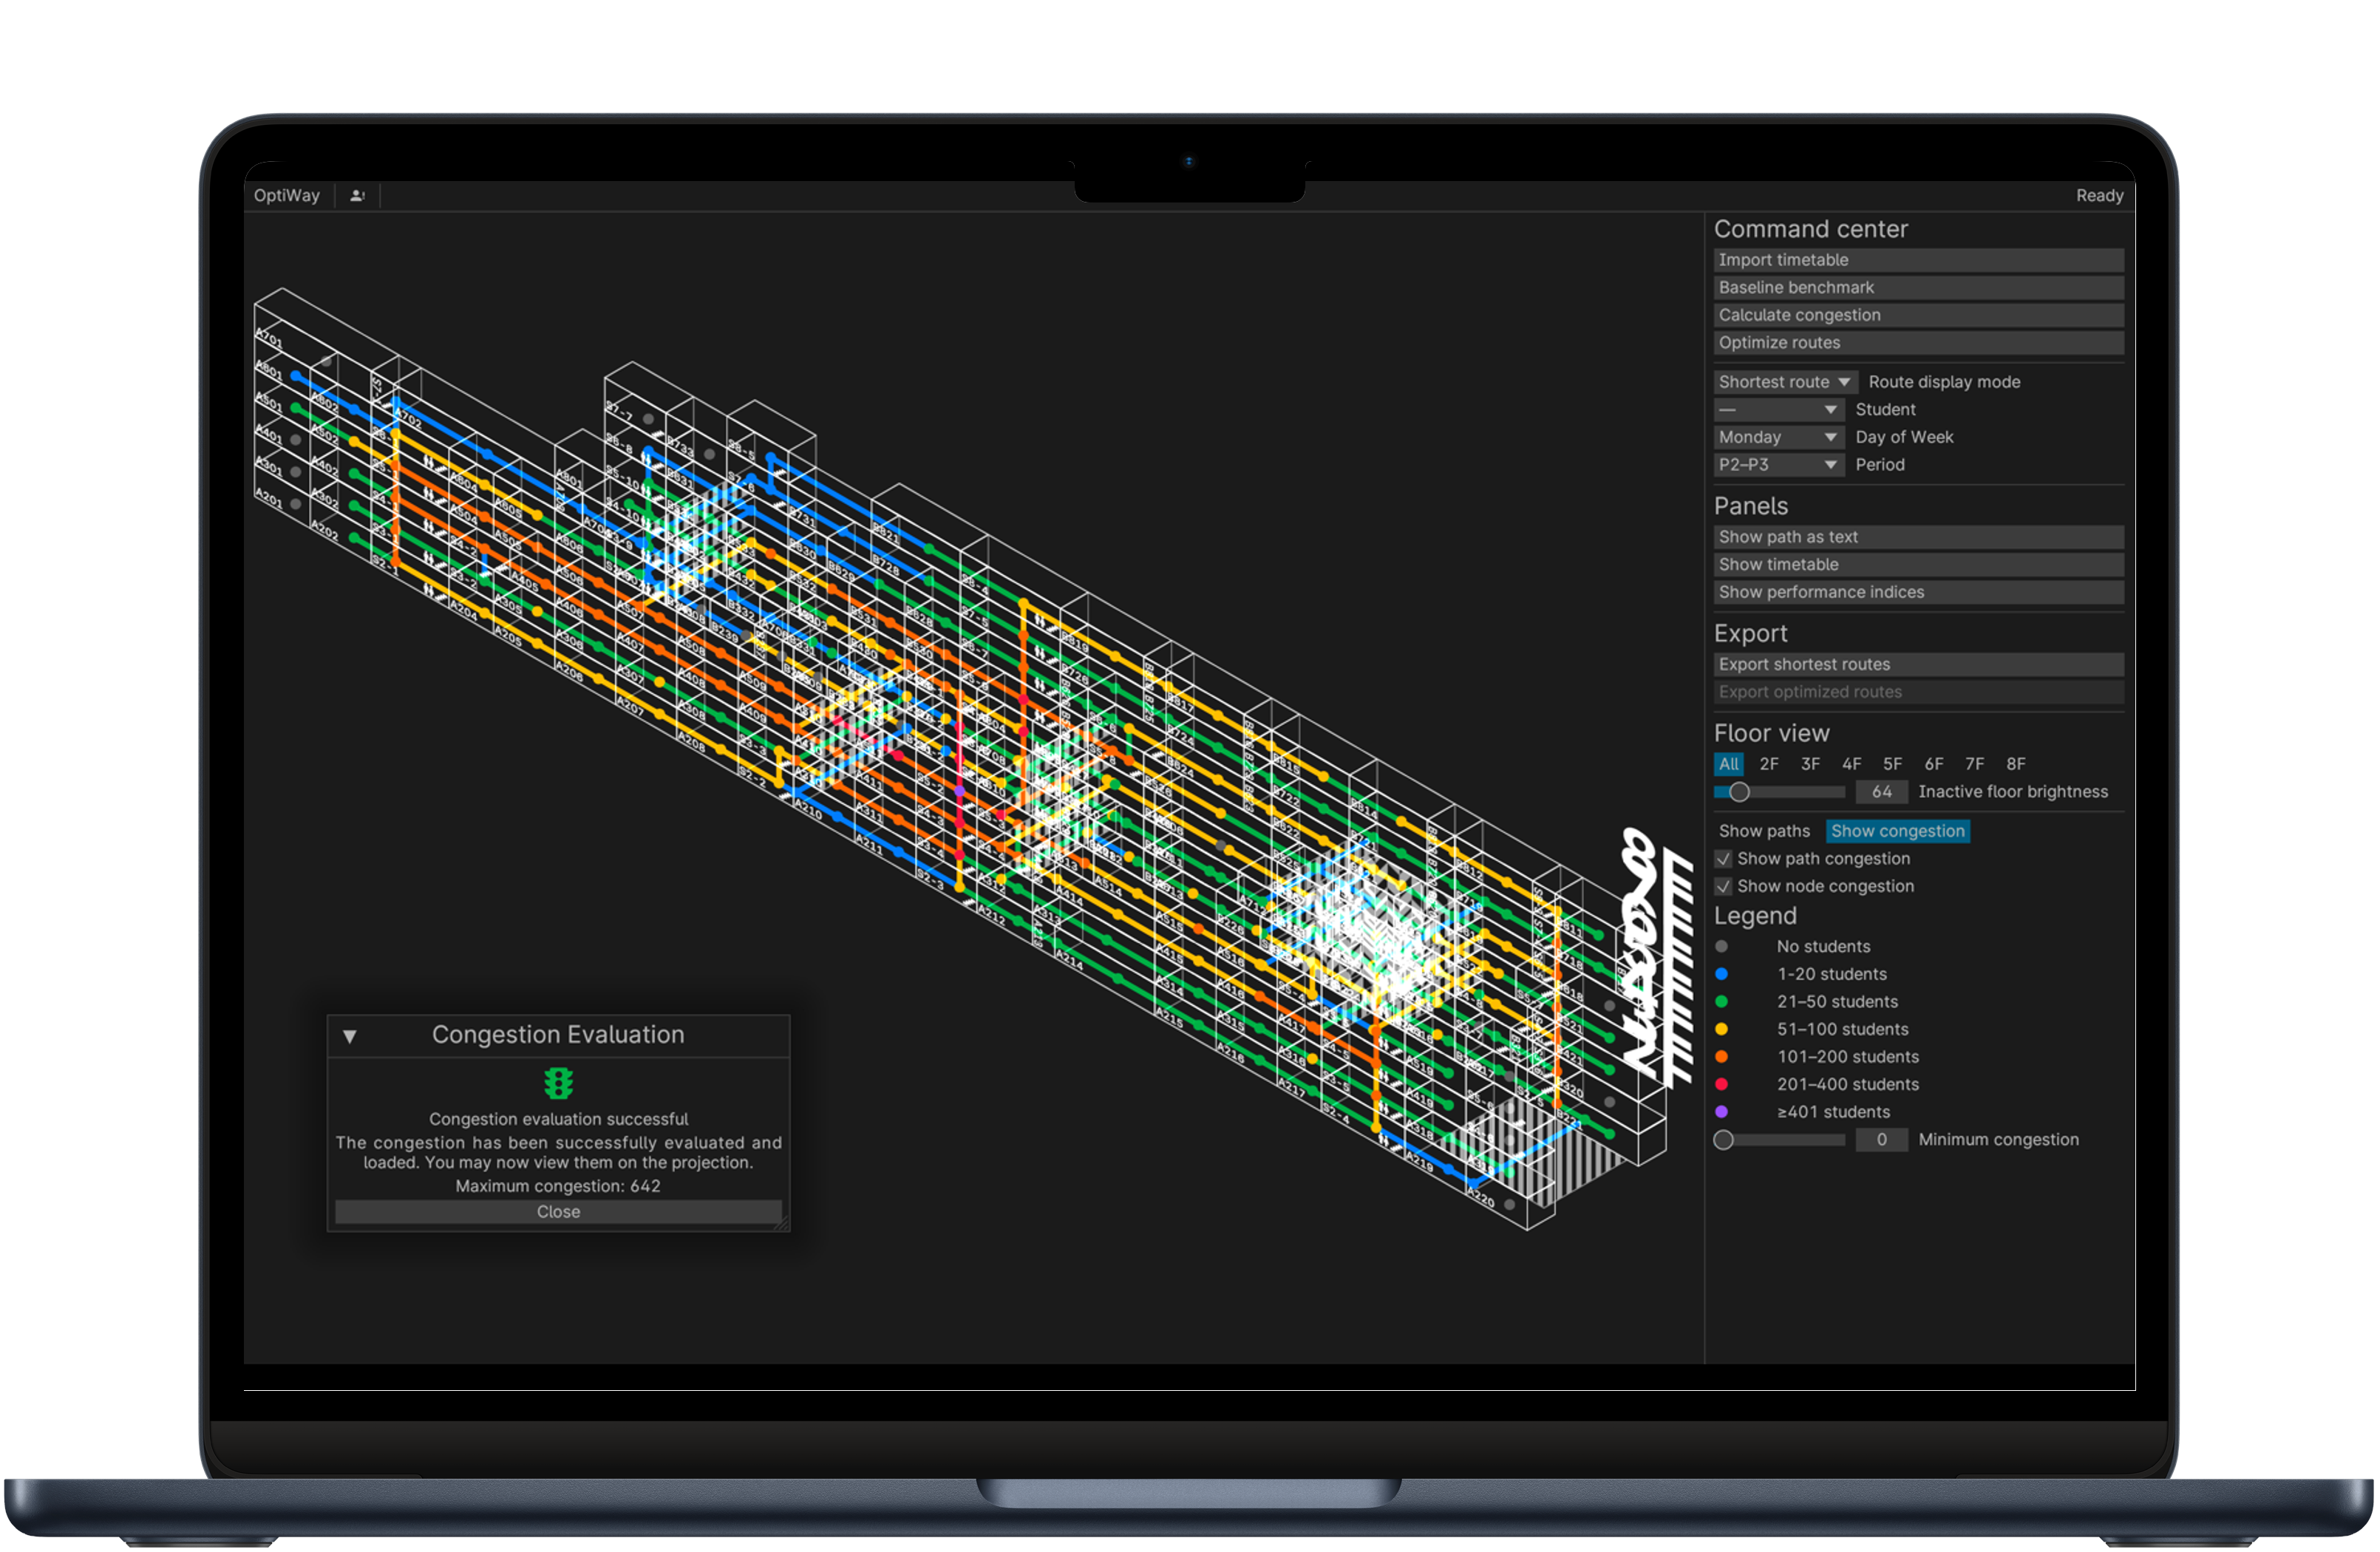The width and height of the screenshot is (2380, 1552).
Task: Switch to Show congestion mode
Action: pos(1897,831)
